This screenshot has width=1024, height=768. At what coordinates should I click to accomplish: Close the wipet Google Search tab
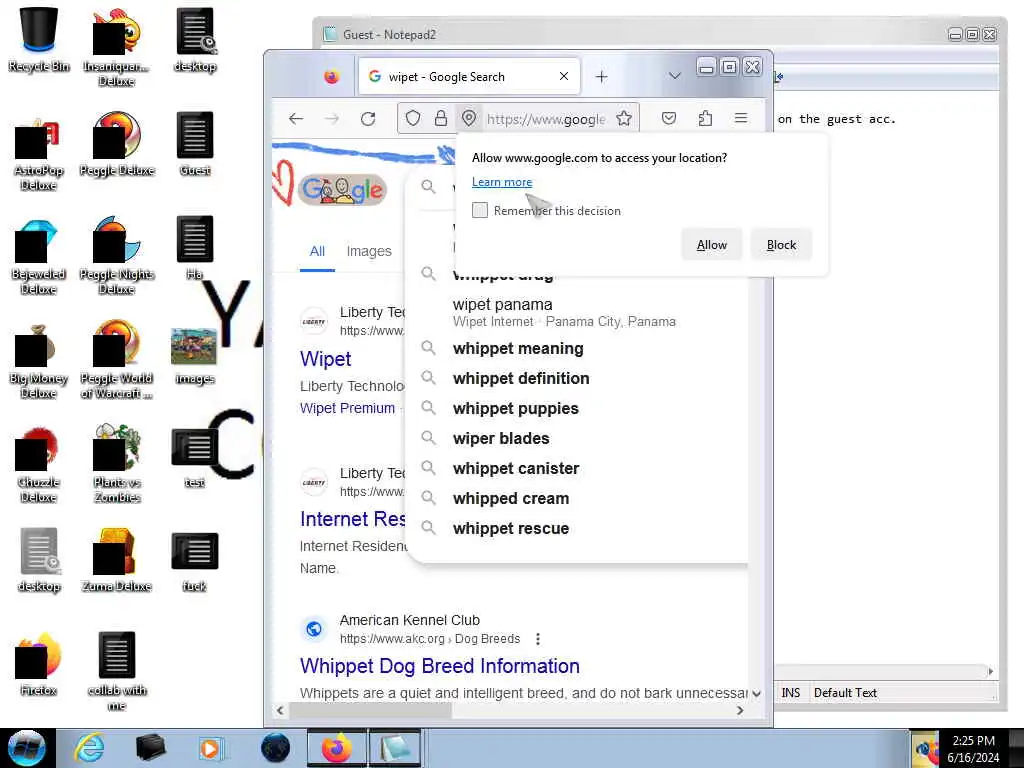coord(564,76)
